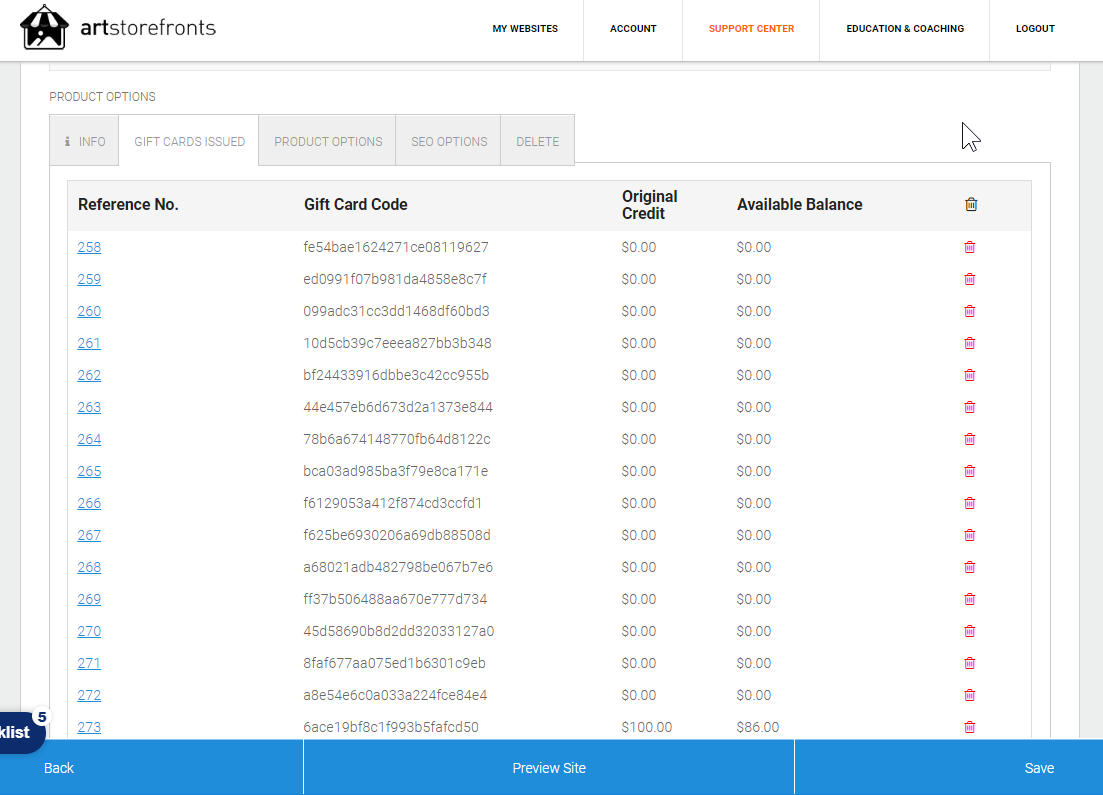Viewport: 1103px width, 795px height.
Task: Delete gift card reference 264
Action: tap(969, 439)
